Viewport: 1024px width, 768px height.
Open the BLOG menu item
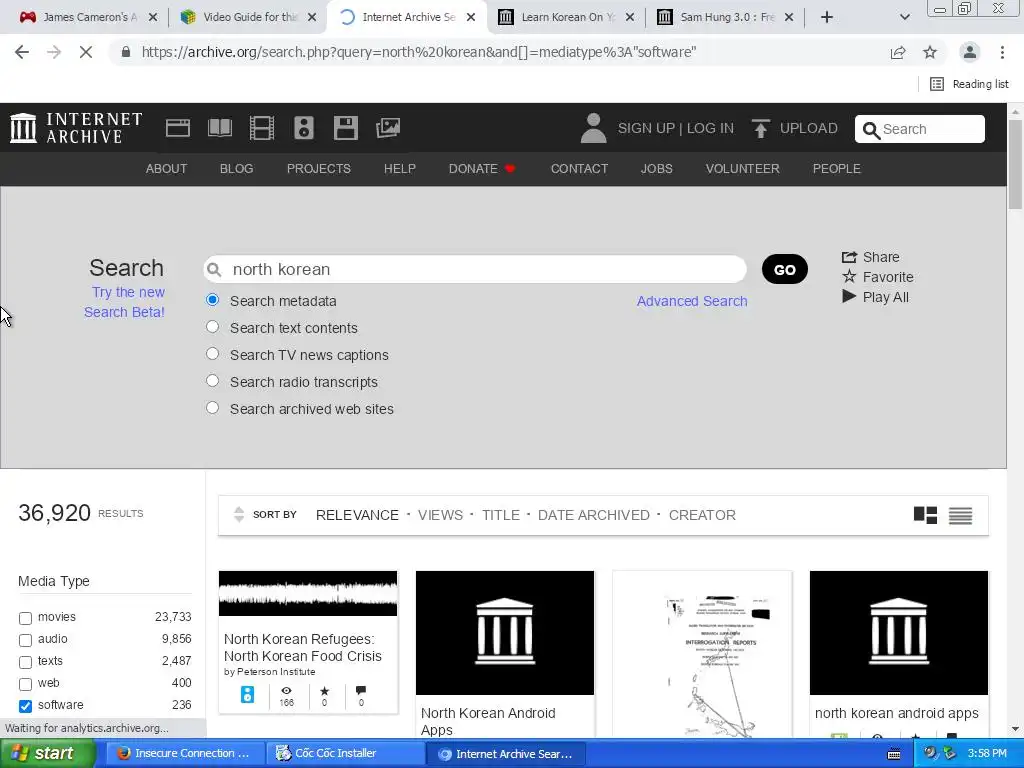[236, 168]
